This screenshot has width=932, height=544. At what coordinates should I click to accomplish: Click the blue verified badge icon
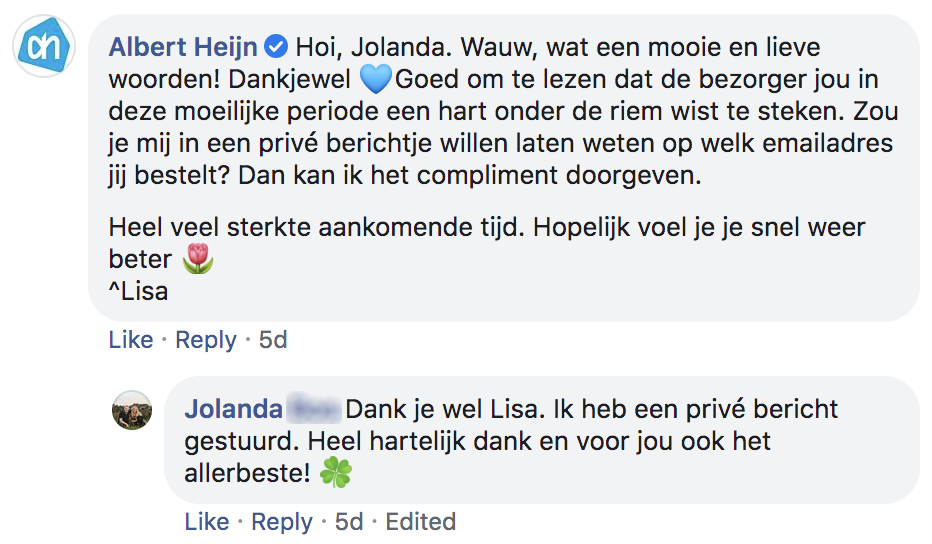pyautogui.click(x=277, y=46)
